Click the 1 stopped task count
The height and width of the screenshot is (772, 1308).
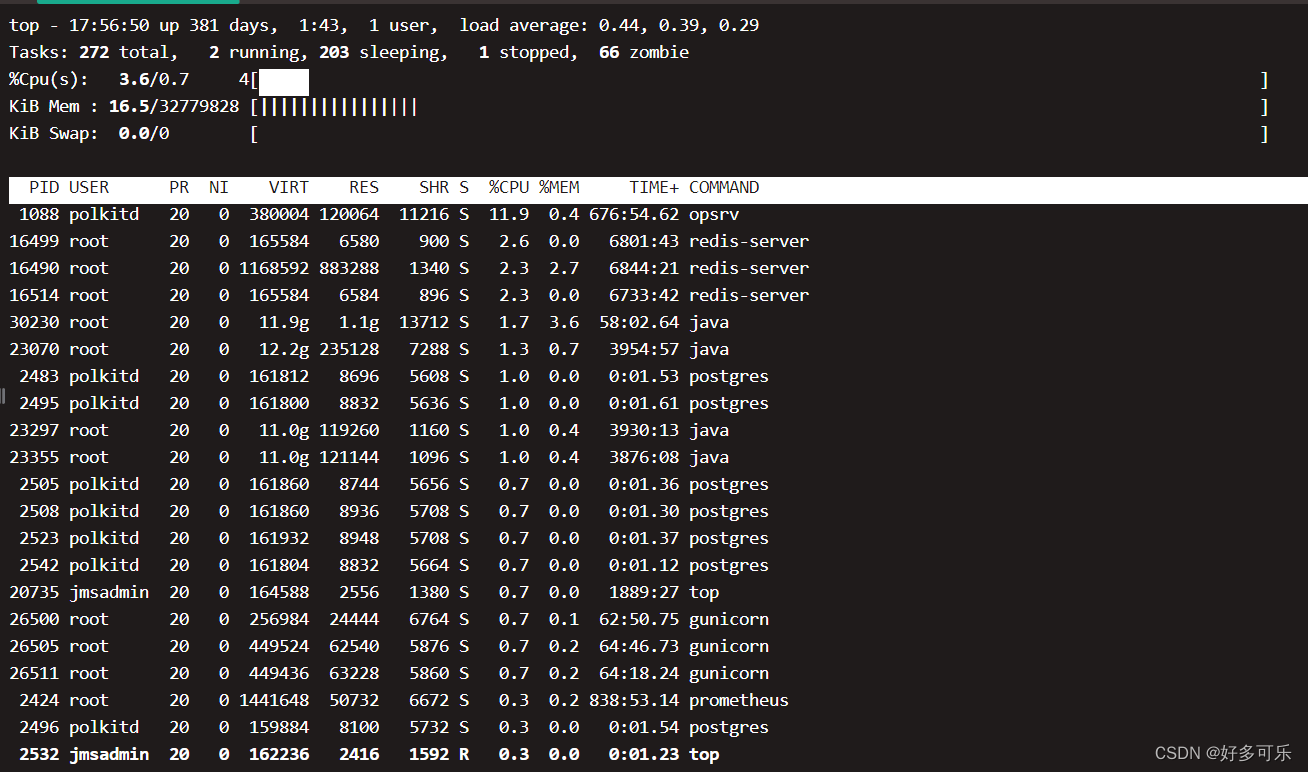524,52
